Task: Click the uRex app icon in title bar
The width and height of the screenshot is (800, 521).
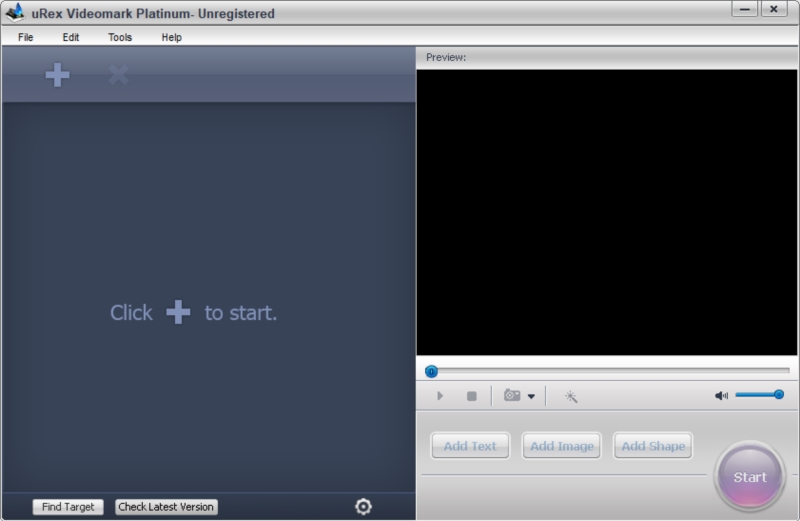Action: tap(15, 12)
